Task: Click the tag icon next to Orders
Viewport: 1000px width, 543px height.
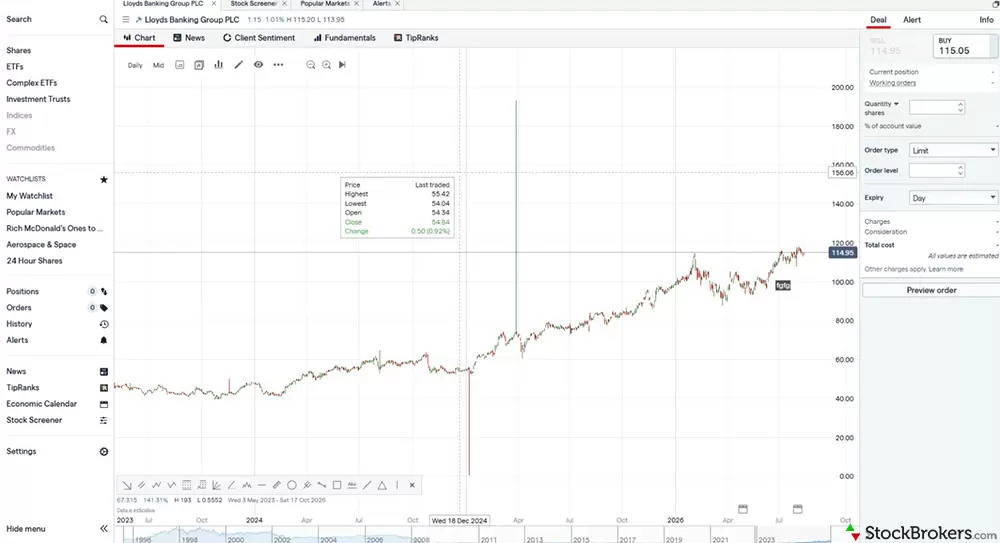Action: [103, 308]
